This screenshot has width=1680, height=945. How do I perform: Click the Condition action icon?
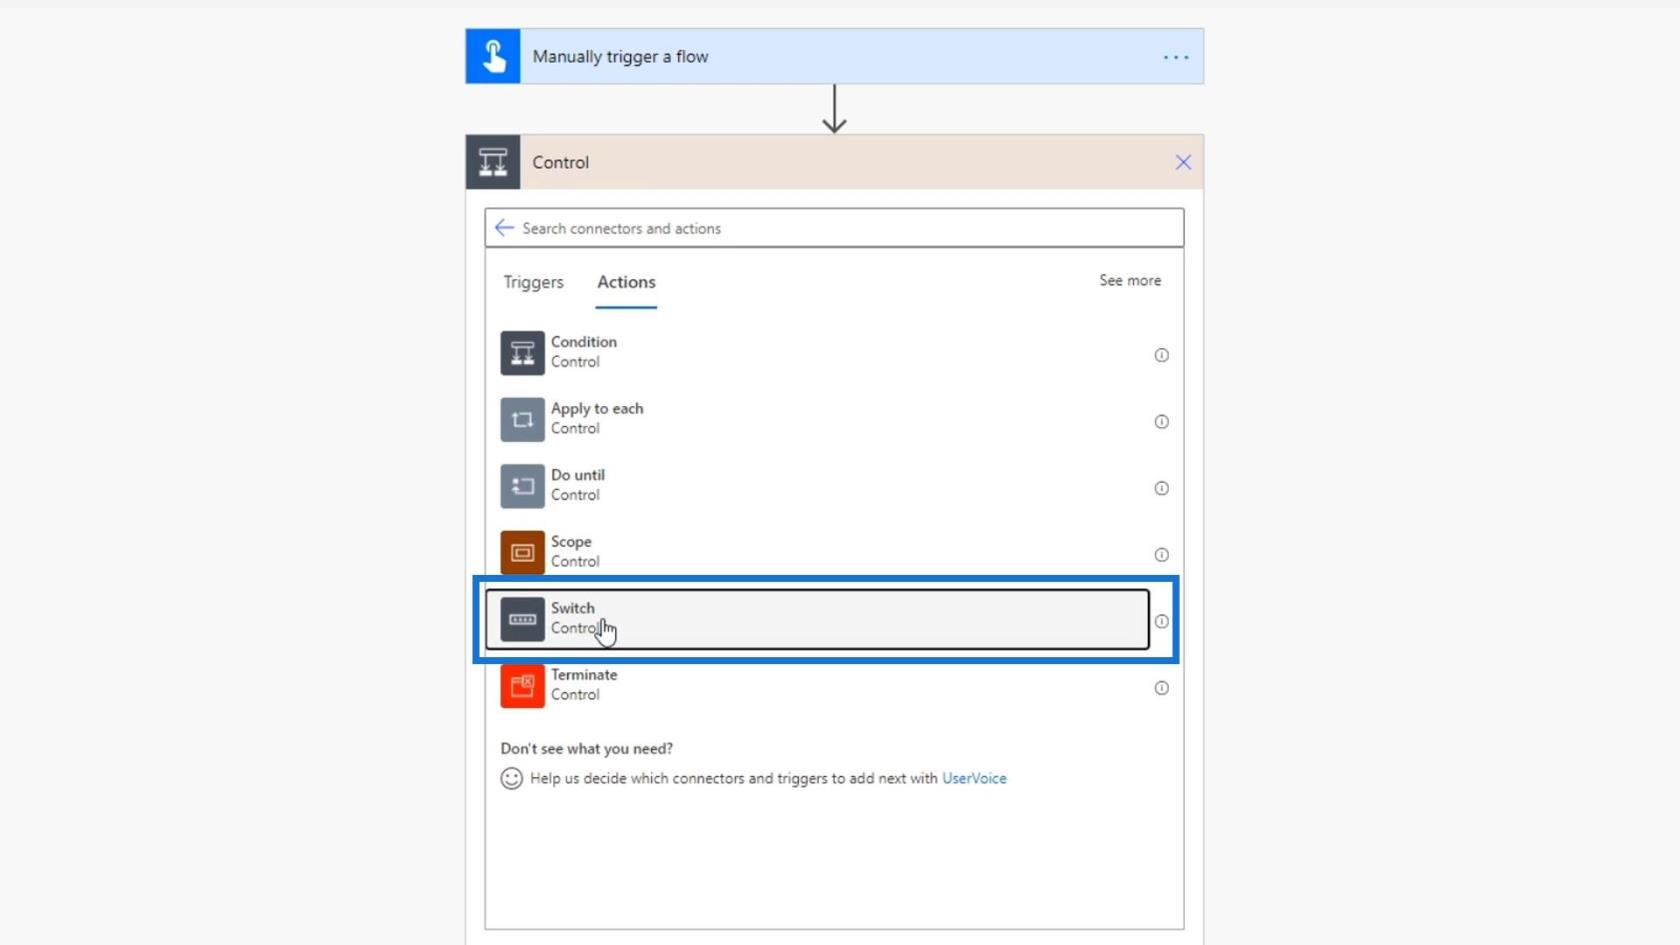[x=522, y=353]
